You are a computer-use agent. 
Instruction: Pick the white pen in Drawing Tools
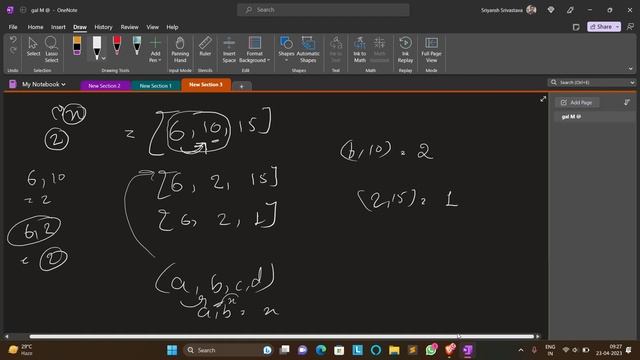pyautogui.click(x=96, y=47)
